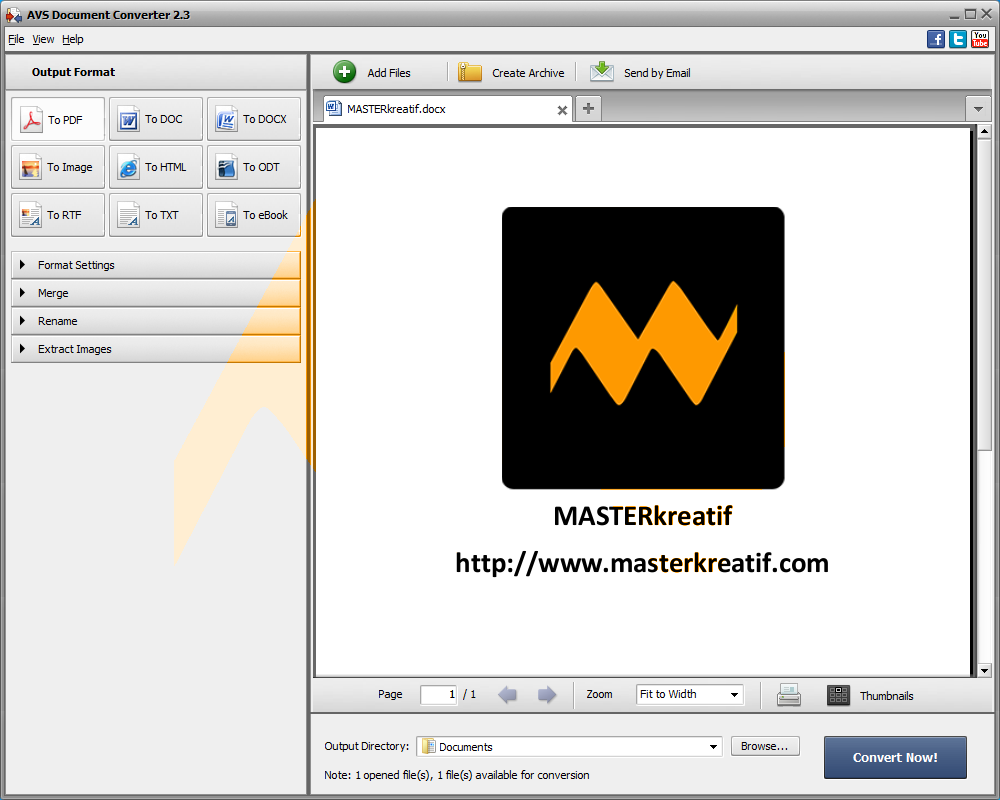
Task: Open the YouTube channel icon
Action: click(x=980, y=39)
